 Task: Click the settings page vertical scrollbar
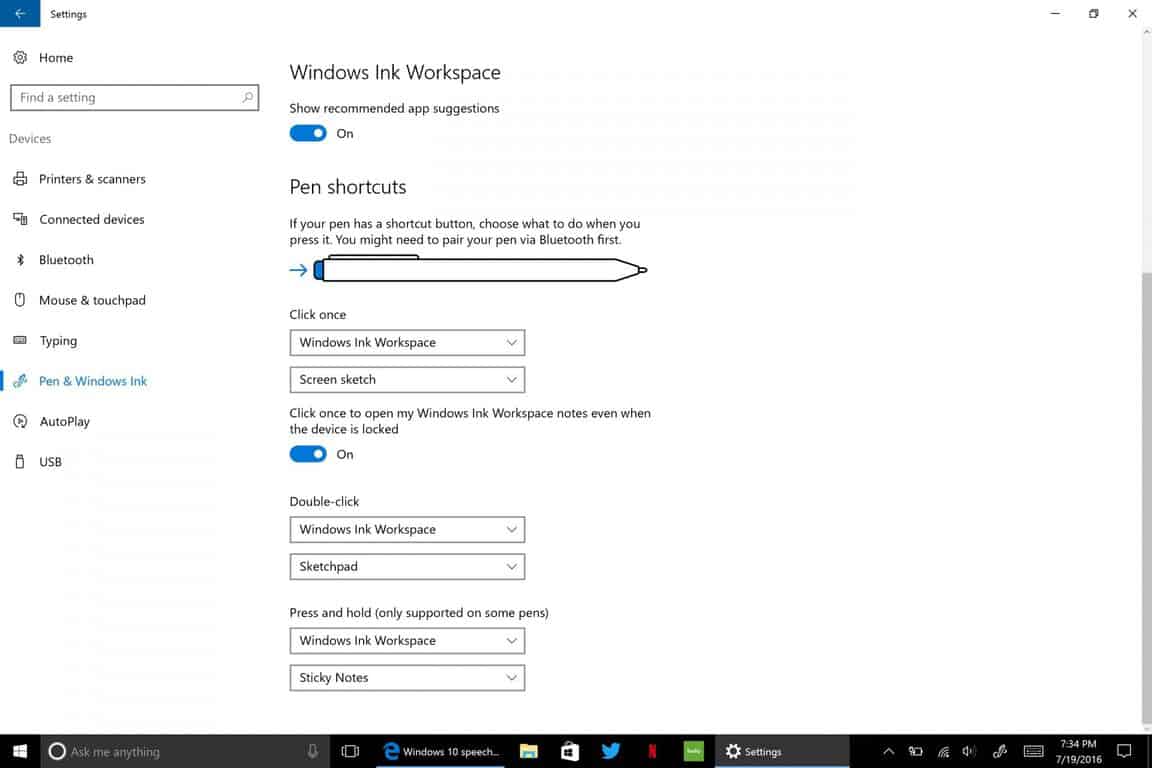coord(1146,498)
